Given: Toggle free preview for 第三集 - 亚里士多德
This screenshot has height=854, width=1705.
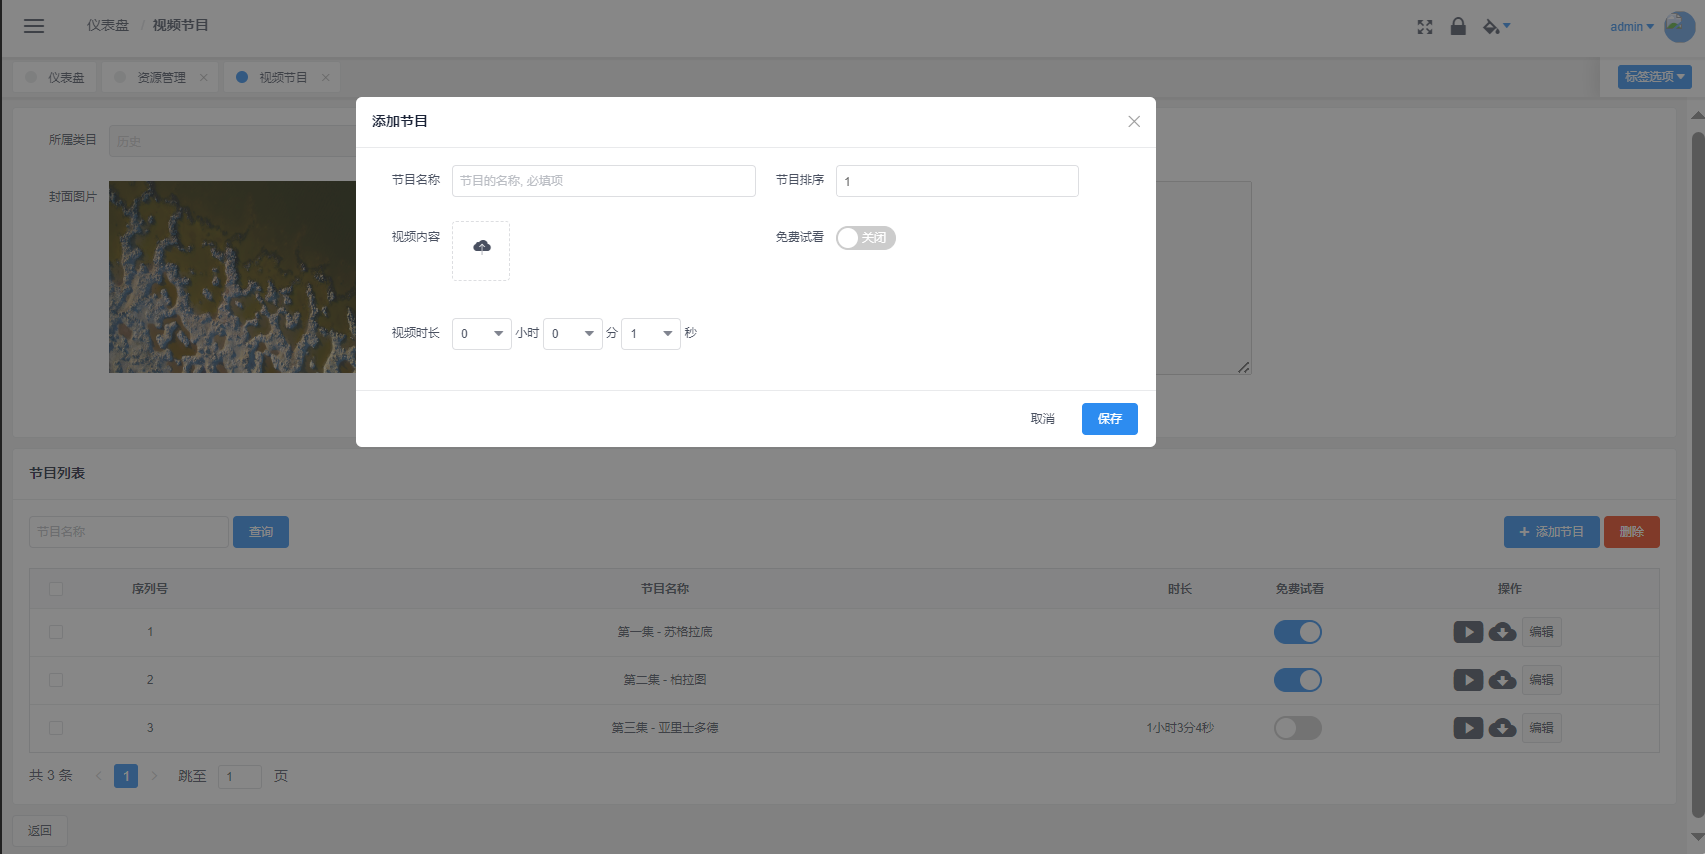Looking at the screenshot, I should click(x=1298, y=728).
